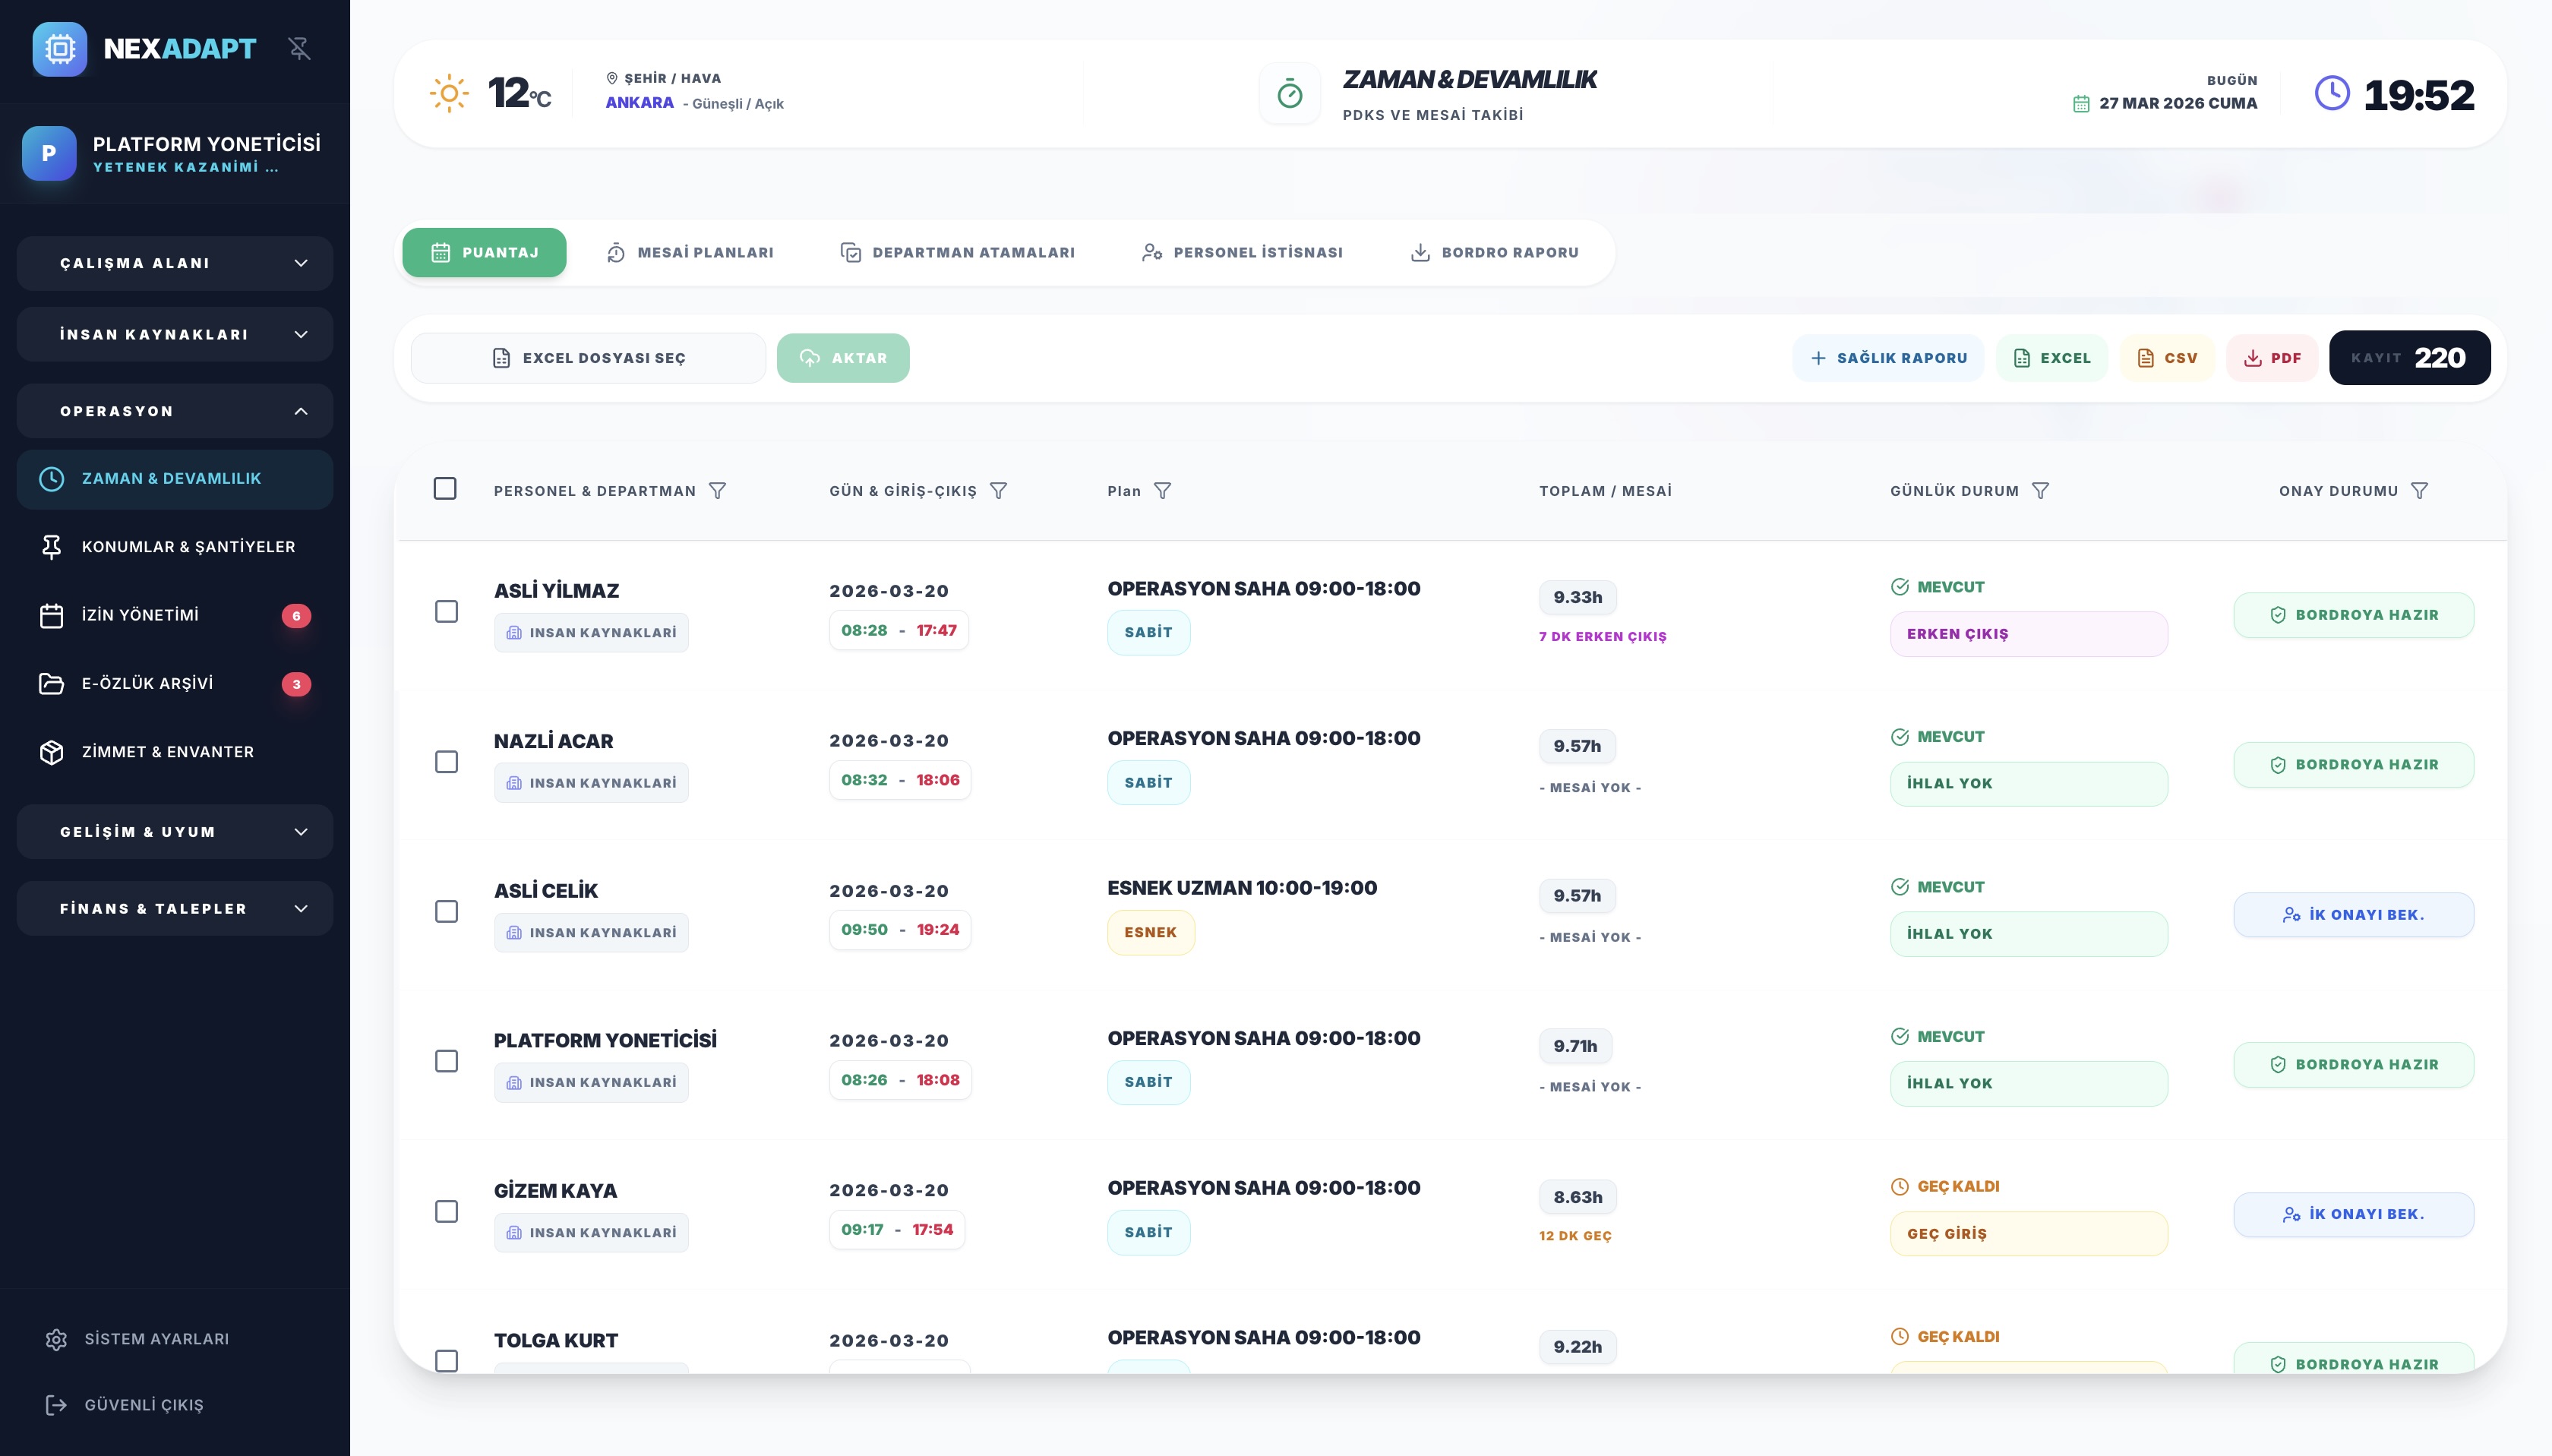Screen dimensions: 2552x1456
Task: Select the checkbox for Gizem Kaya
Action: (x=446, y=1211)
